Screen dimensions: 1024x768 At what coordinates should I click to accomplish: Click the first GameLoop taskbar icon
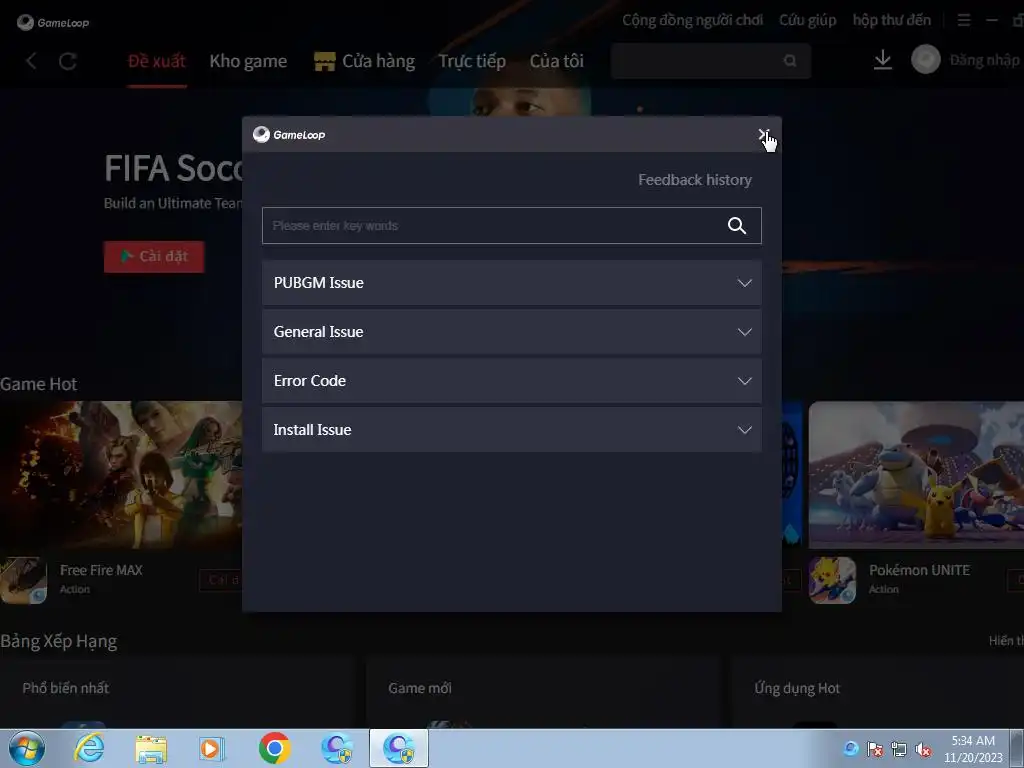[x=337, y=748]
